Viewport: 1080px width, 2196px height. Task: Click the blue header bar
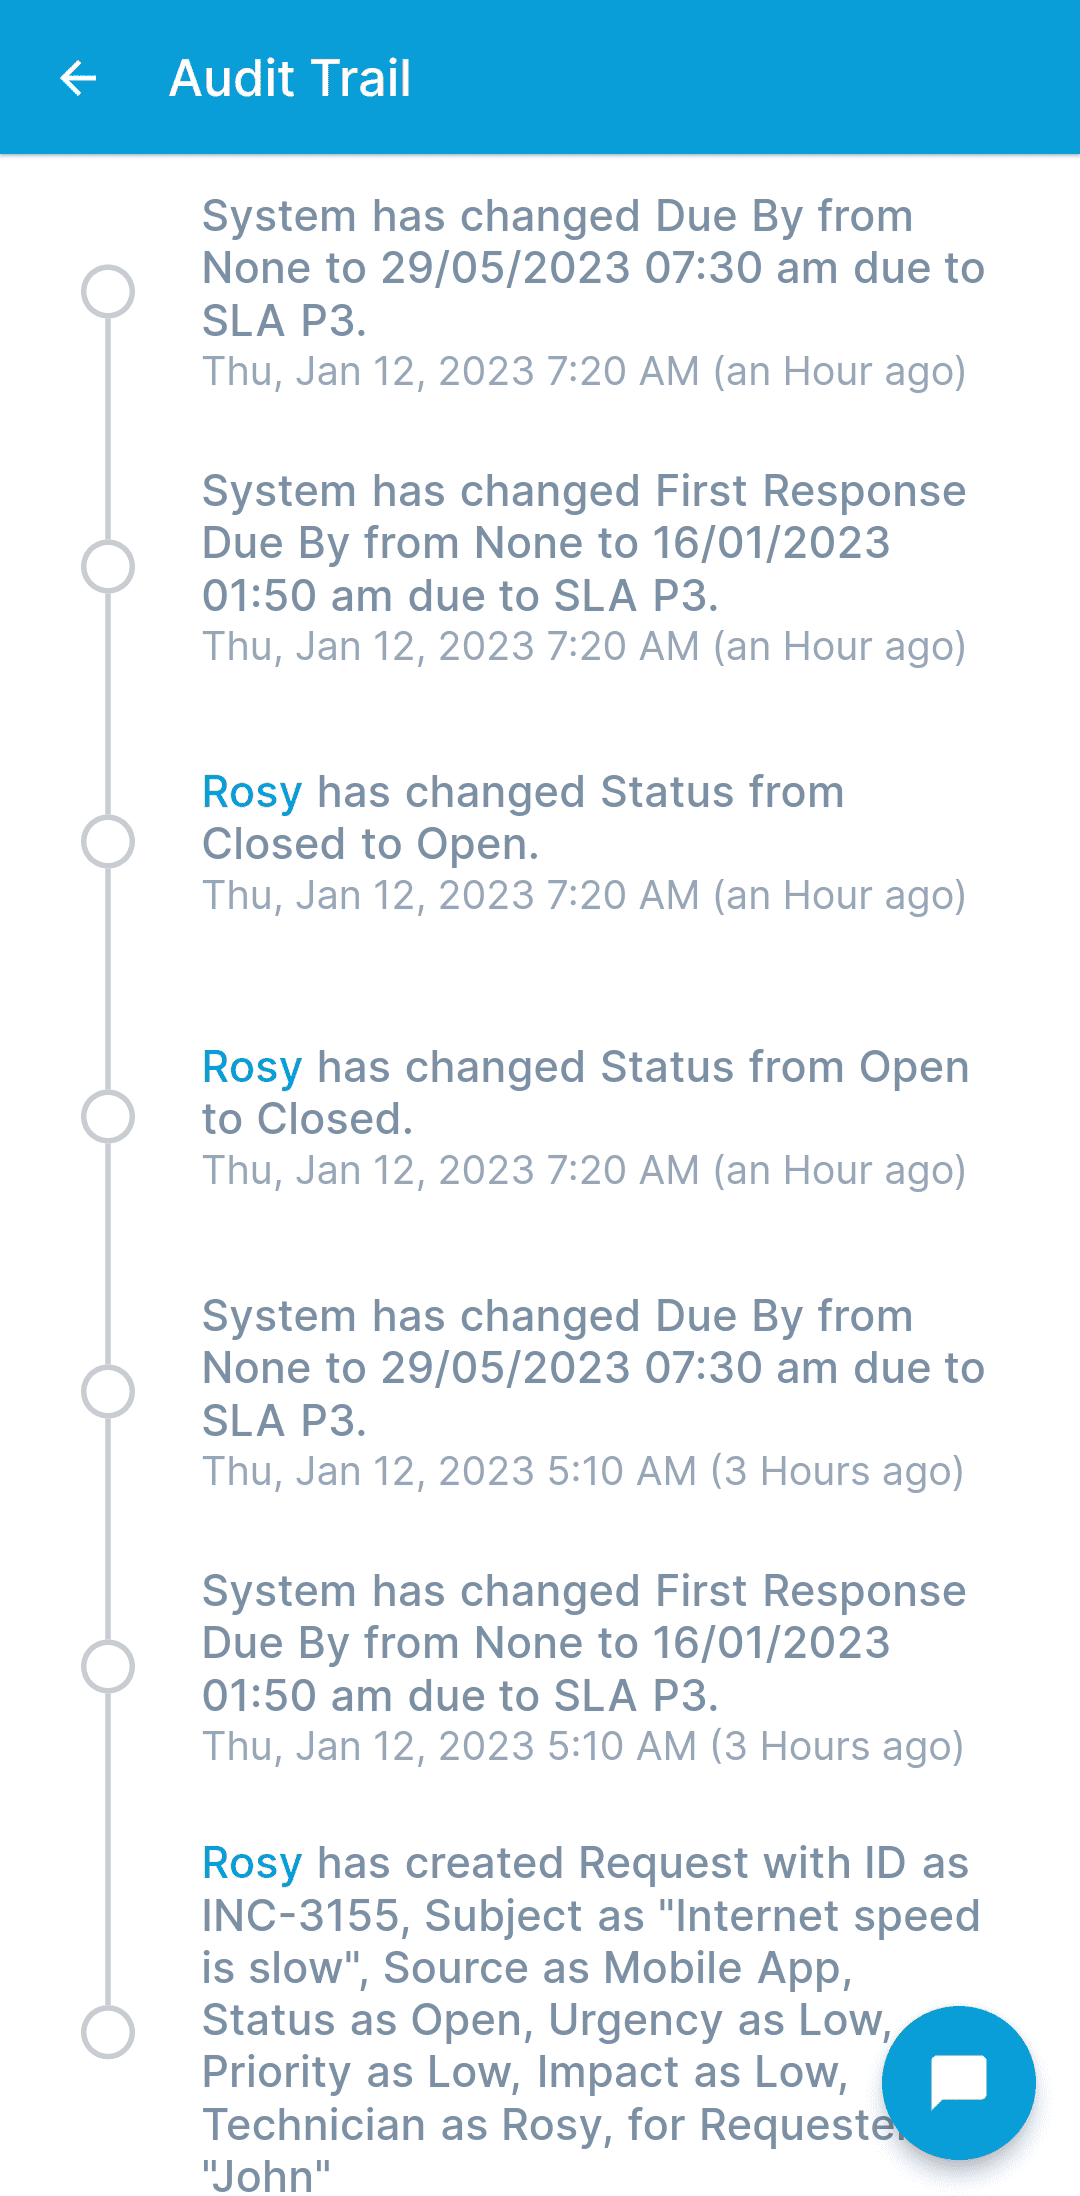tap(700, 78)
